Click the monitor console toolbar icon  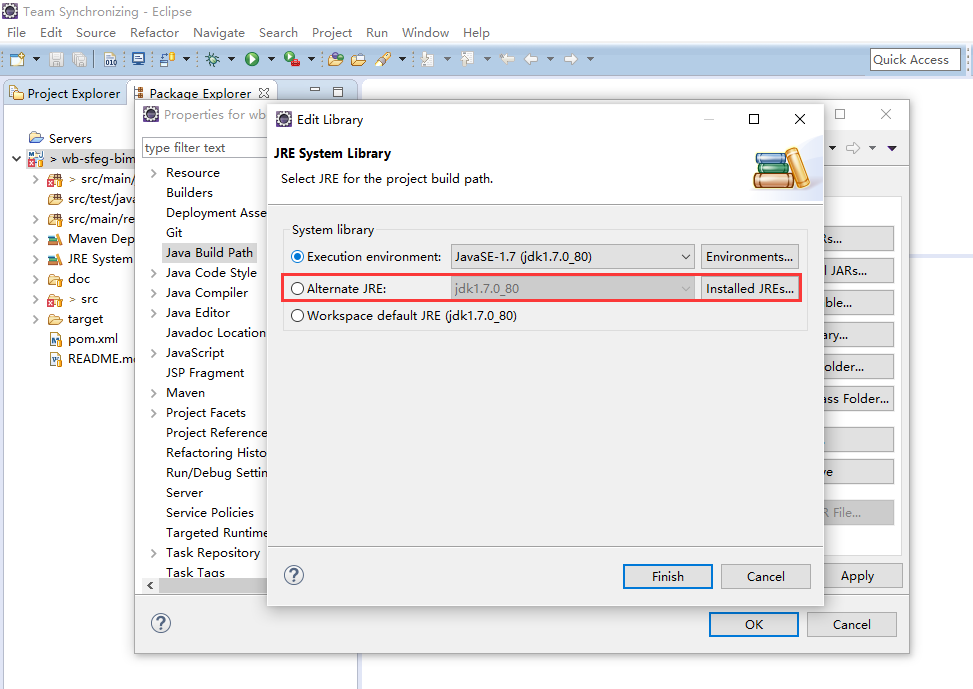(138, 59)
